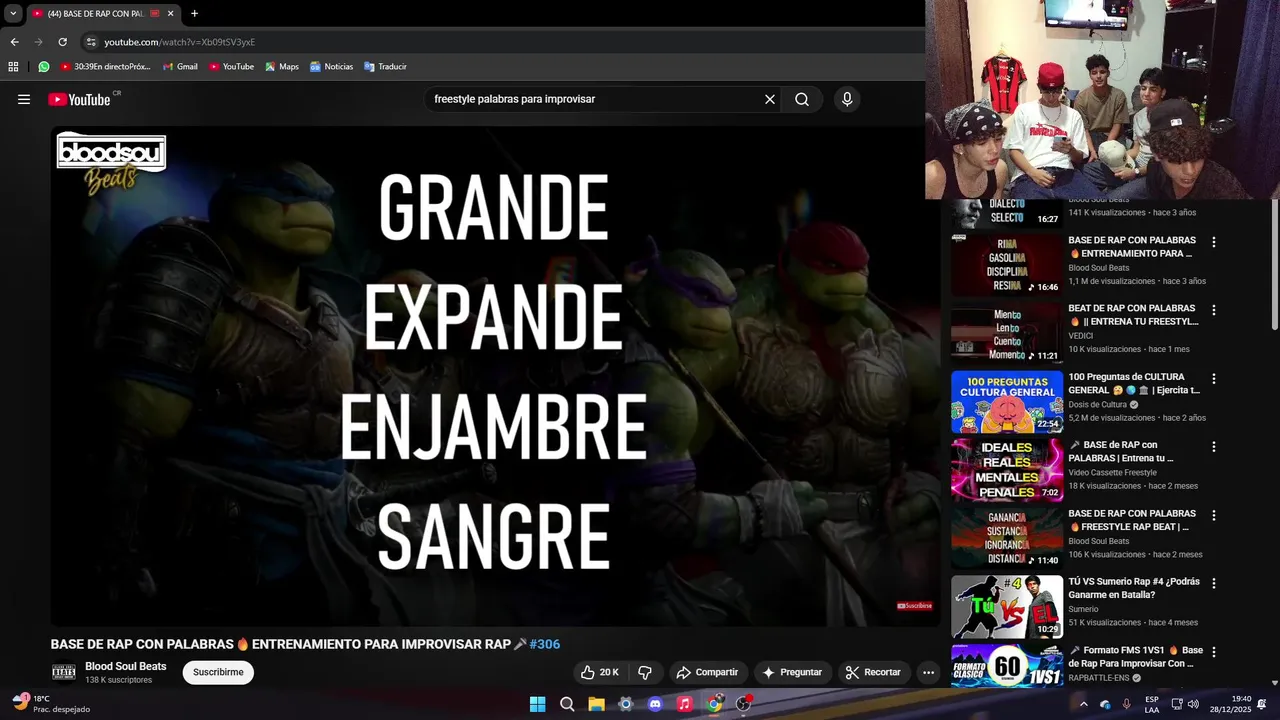Open the WhatsApp bookmark
Viewport: 1280px width, 720px height.
tap(44, 67)
